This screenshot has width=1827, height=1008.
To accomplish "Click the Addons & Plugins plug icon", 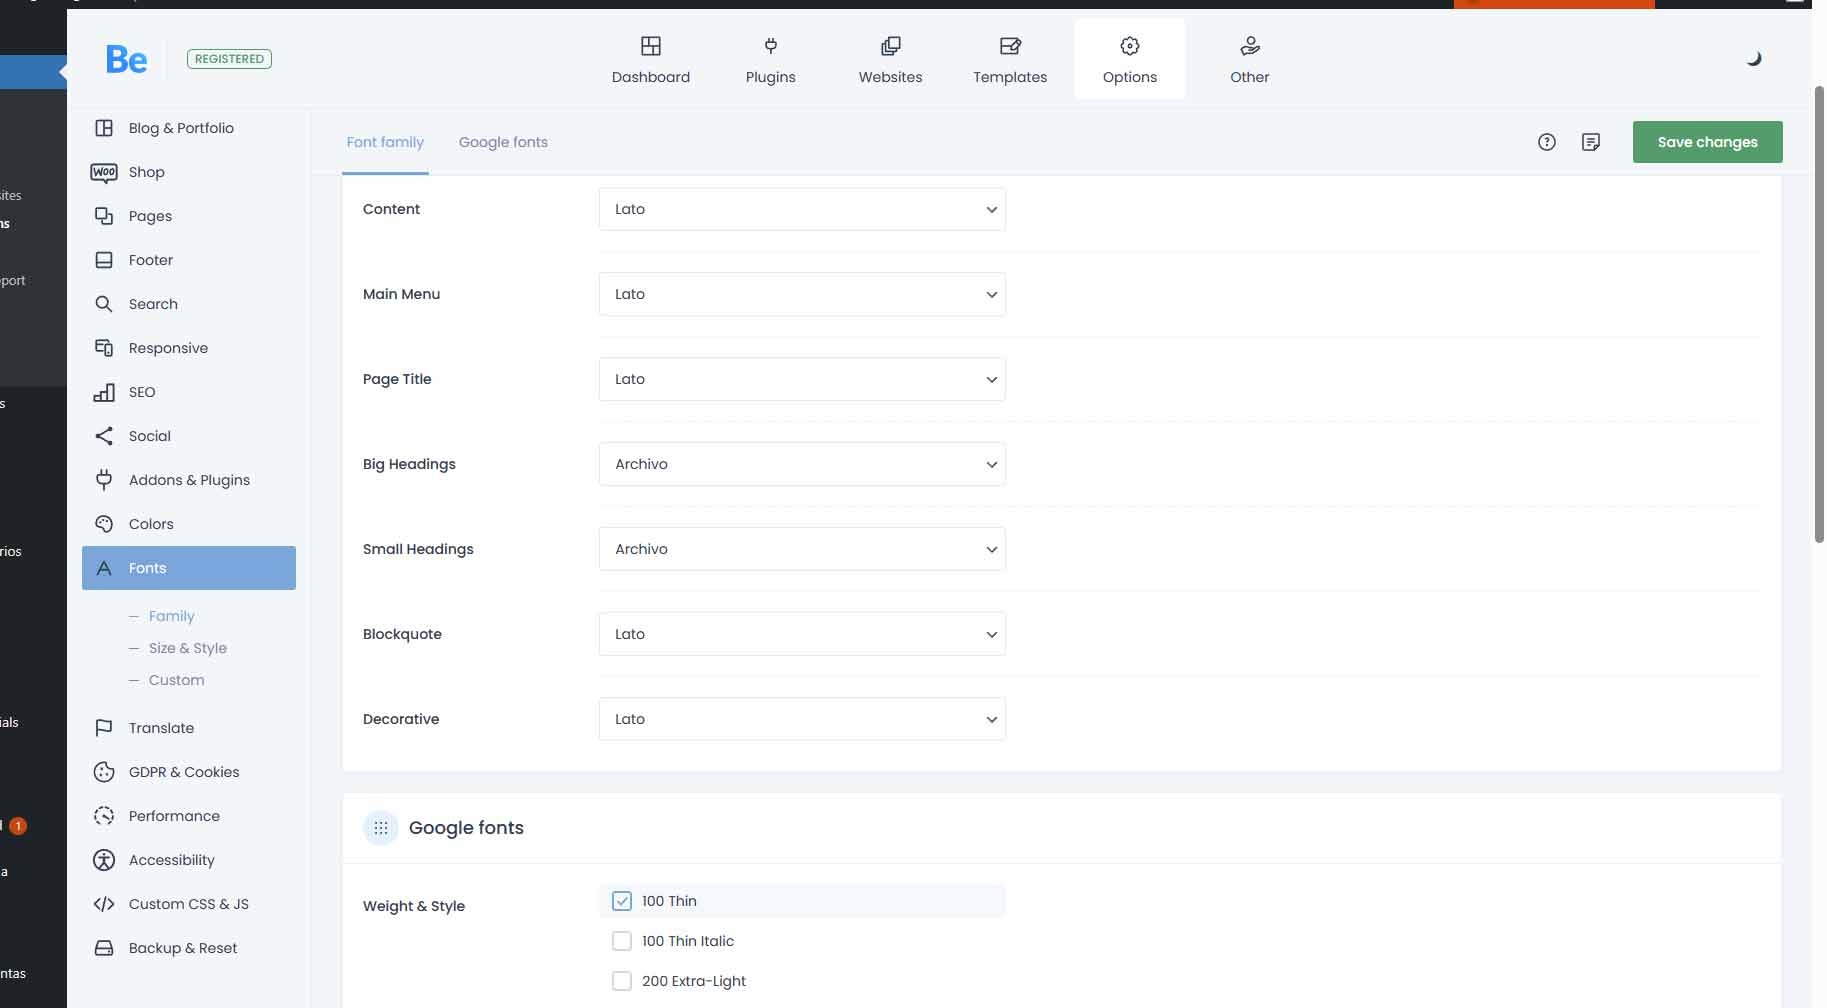I will 104,480.
